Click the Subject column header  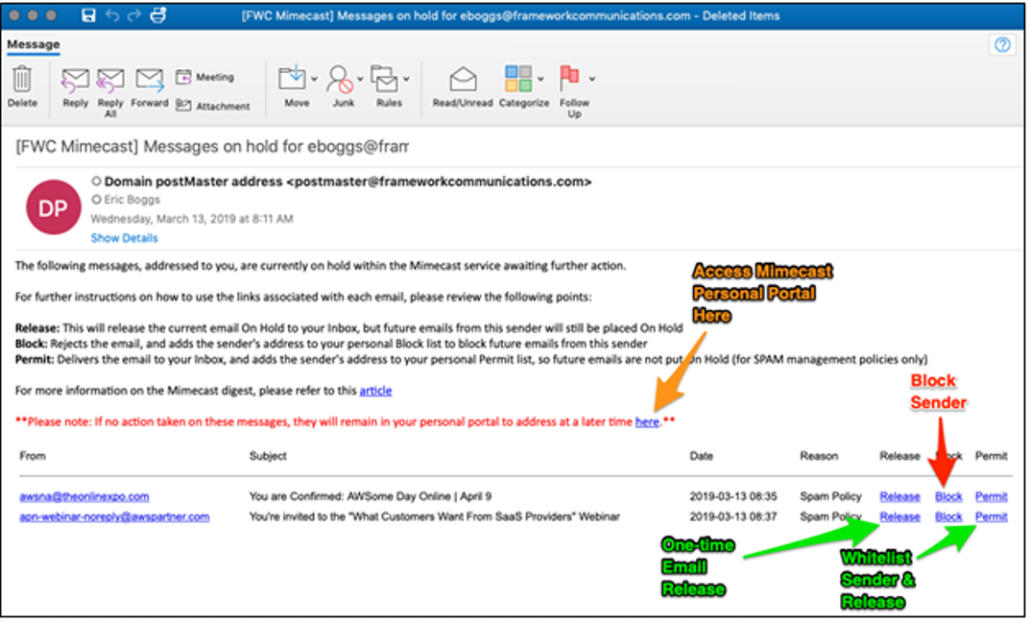[x=268, y=455]
